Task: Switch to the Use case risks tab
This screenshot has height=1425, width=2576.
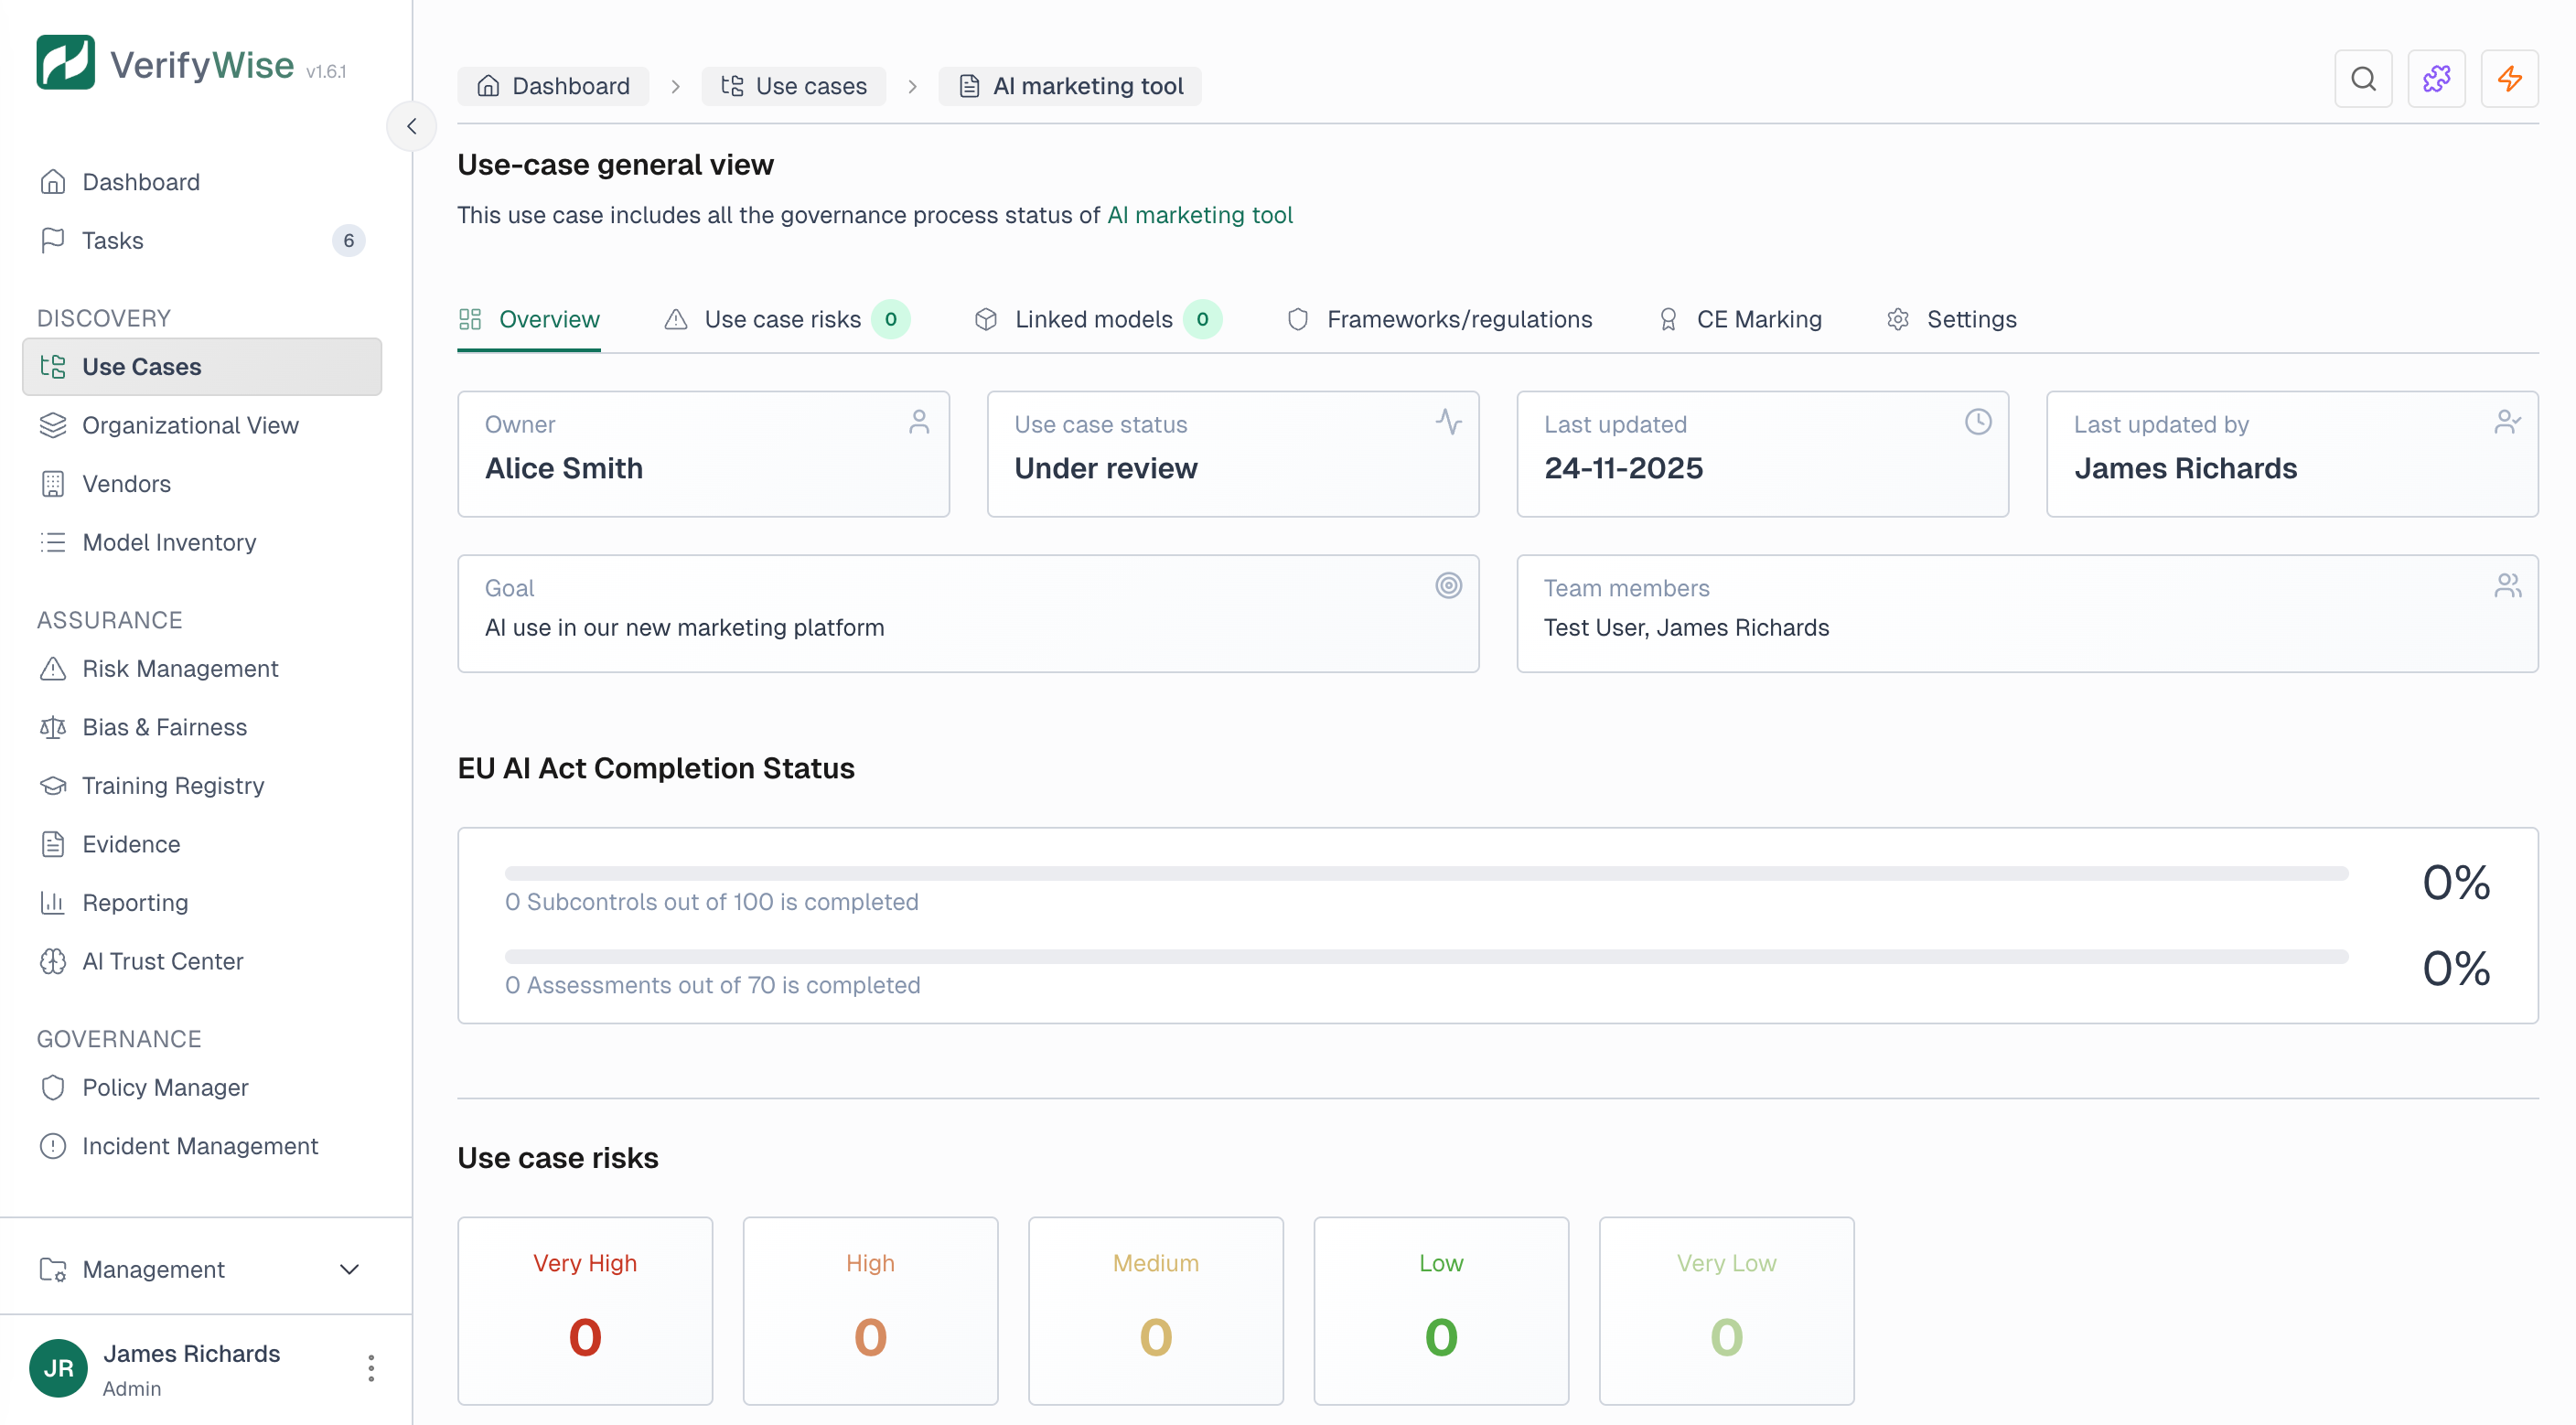Action: 783,319
